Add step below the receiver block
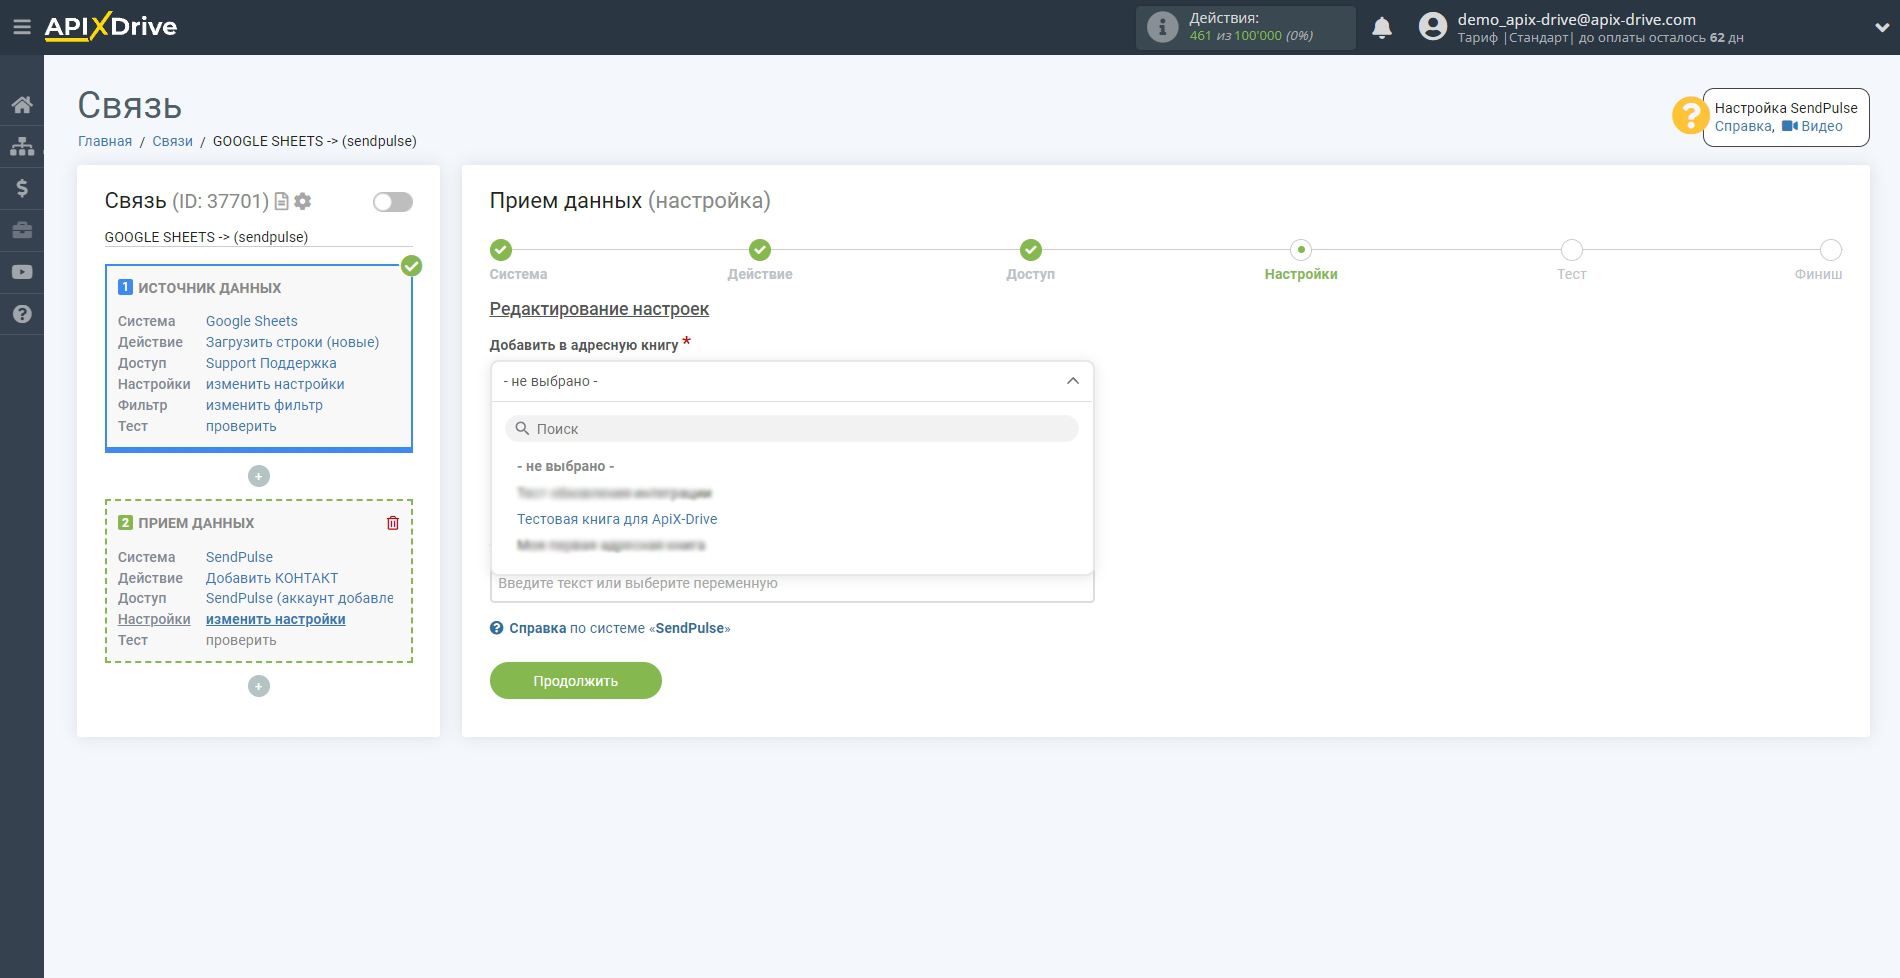1900x978 pixels. tap(259, 686)
